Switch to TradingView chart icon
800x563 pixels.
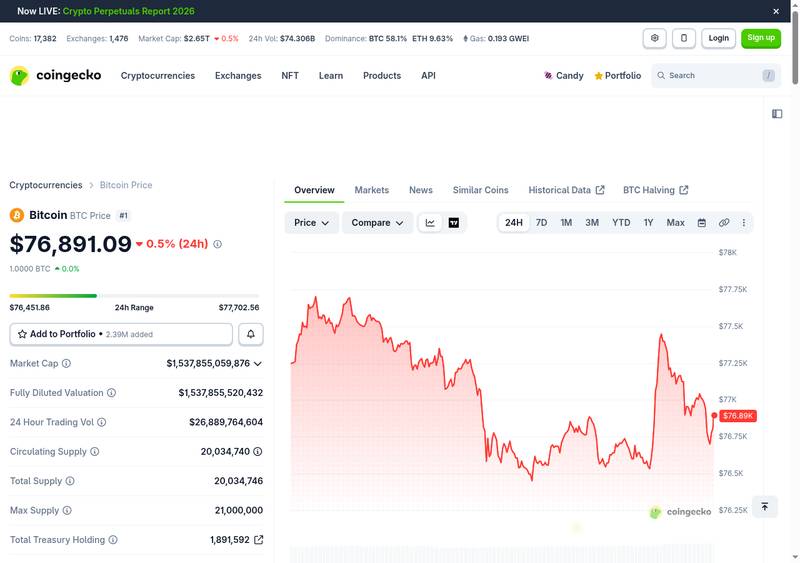(x=454, y=223)
